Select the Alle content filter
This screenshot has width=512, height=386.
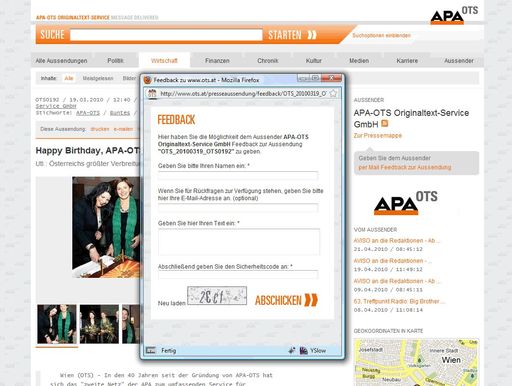pos(69,78)
